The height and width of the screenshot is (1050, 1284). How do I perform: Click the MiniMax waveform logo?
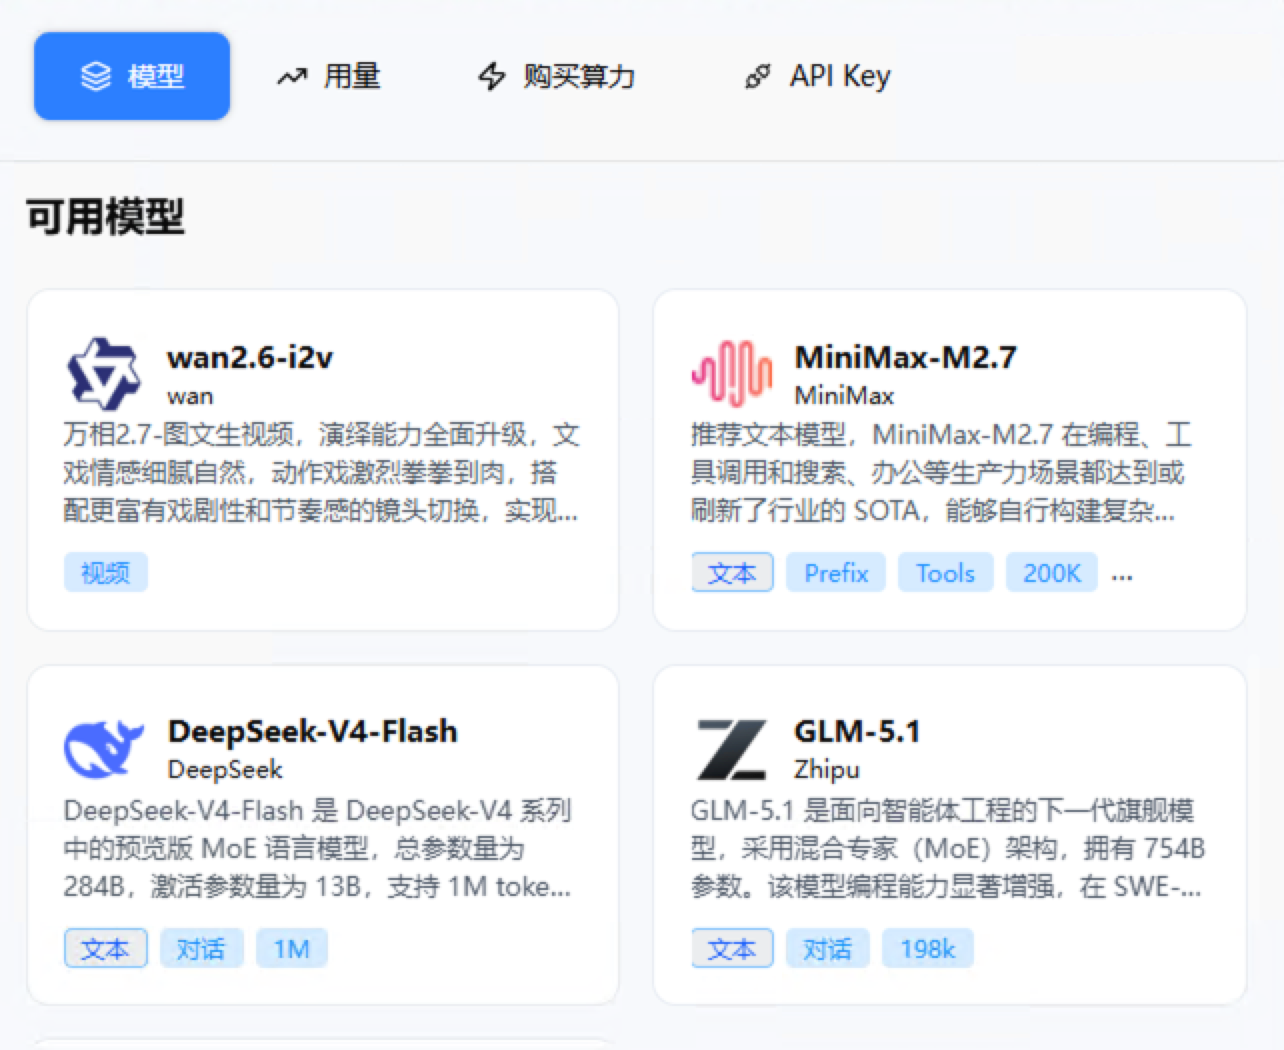(x=732, y=374)
